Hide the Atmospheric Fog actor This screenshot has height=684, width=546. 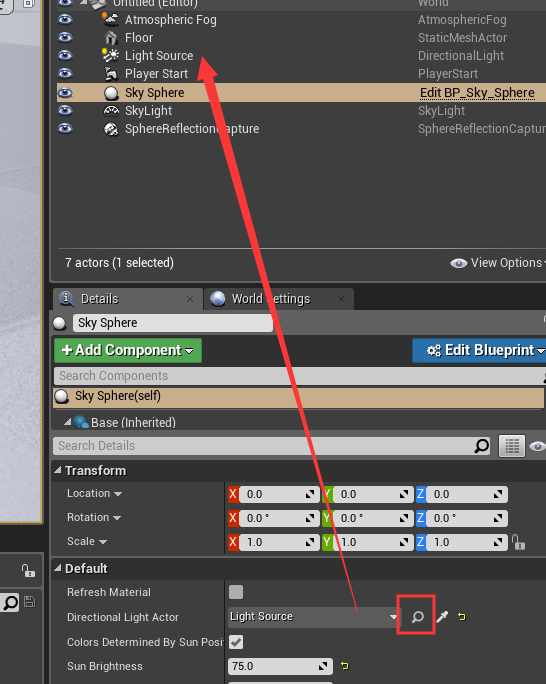coord(65,20)
